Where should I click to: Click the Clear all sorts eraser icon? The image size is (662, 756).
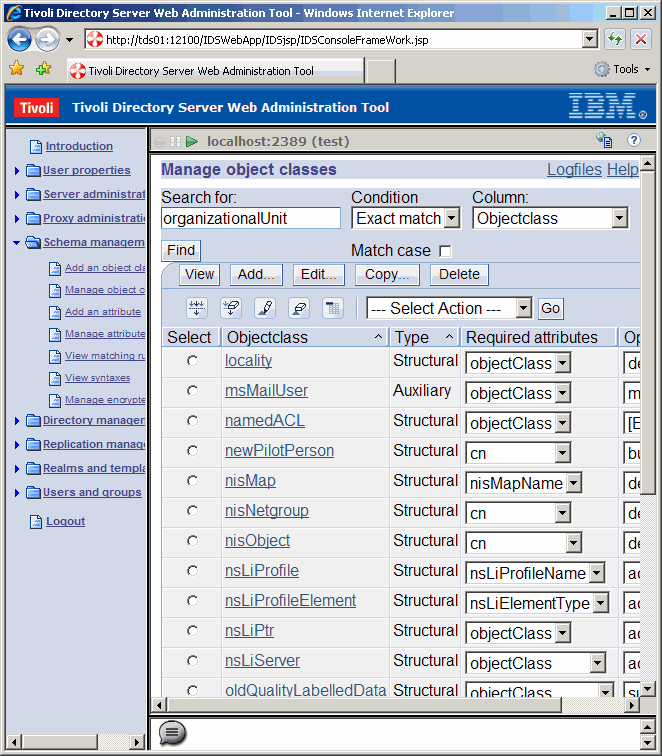point(298,308)
